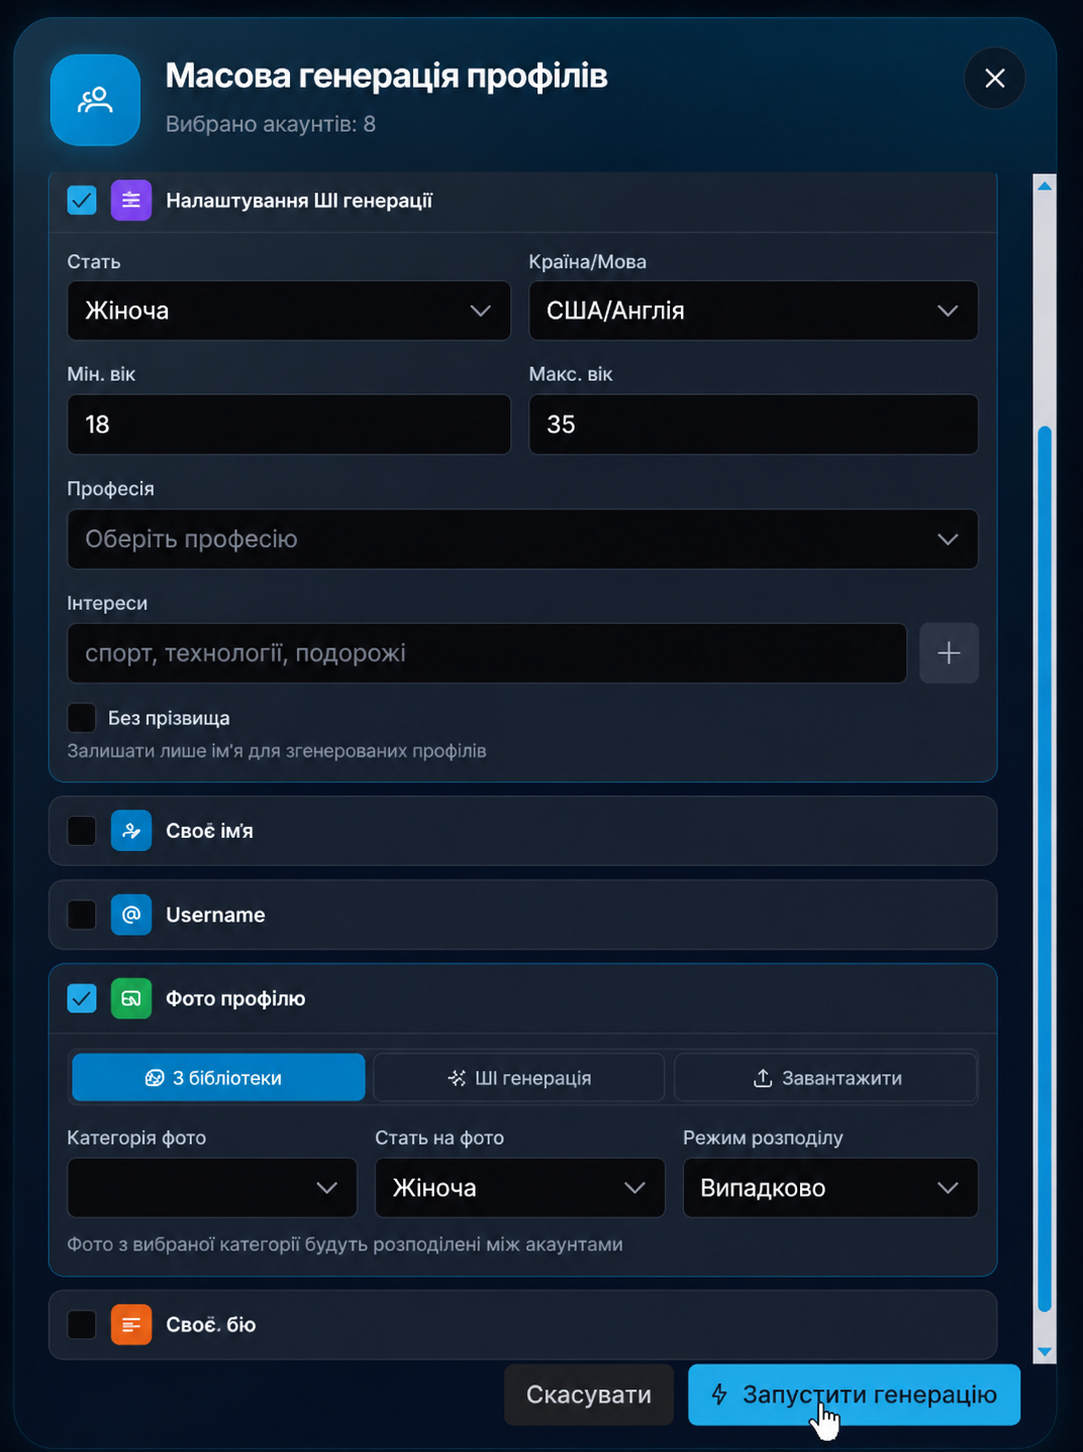Click the scrollbar down arrow
The height and width of the screenshot is (1452, 1083).
click(1045, 1352)
